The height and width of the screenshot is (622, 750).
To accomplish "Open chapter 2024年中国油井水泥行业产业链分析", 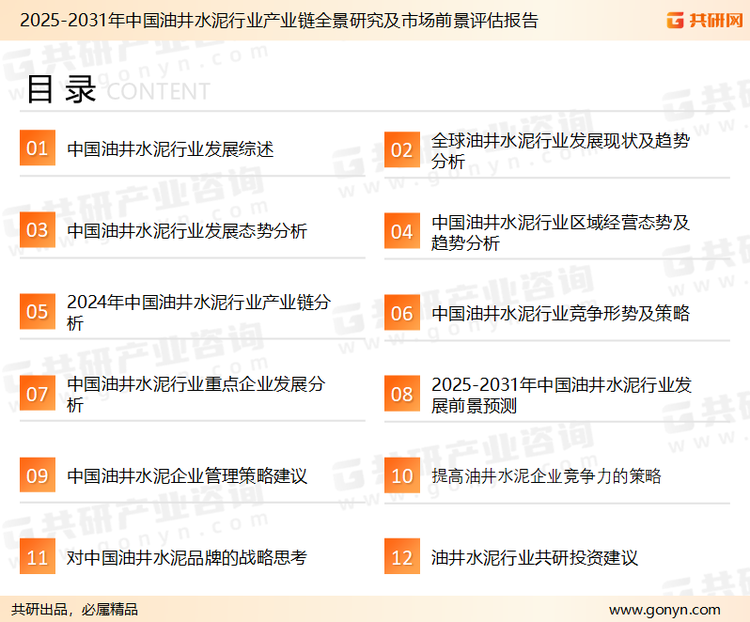I will pyautogui.click(x=199, y=312).
